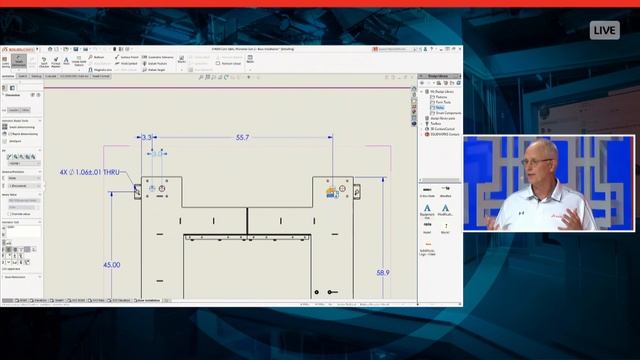
Task: Select the DimXpert dimensioning option
Action: [x=12, y=141]
